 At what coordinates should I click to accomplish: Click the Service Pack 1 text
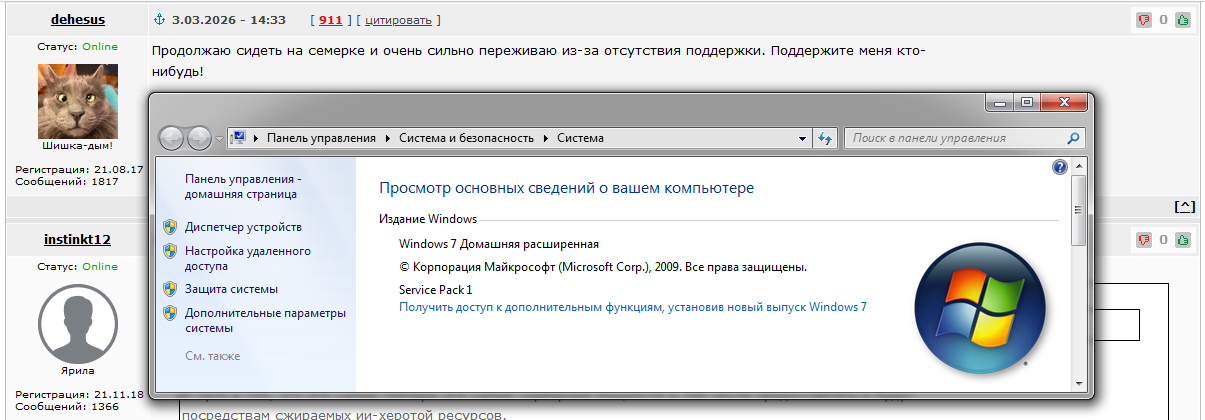tap(435, 289)
